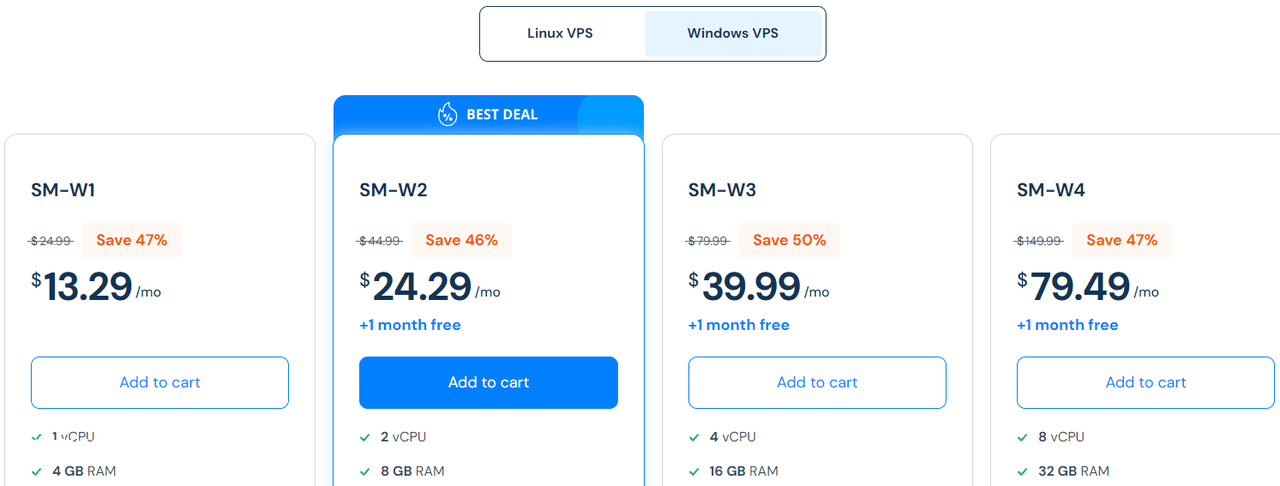This screenshot has width=1280, height=486.
Task: Add SM-W3 plan to cart
Action: (817, 383)
